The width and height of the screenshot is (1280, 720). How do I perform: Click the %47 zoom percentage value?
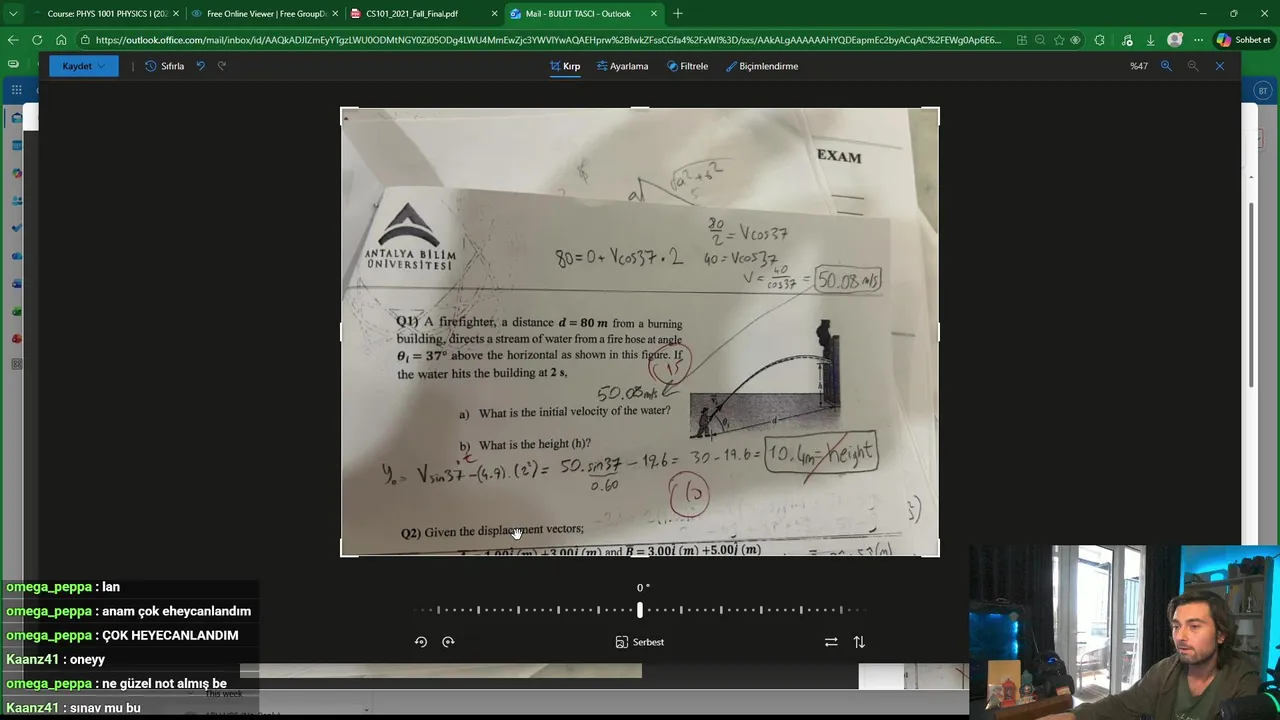[1139, 66]
